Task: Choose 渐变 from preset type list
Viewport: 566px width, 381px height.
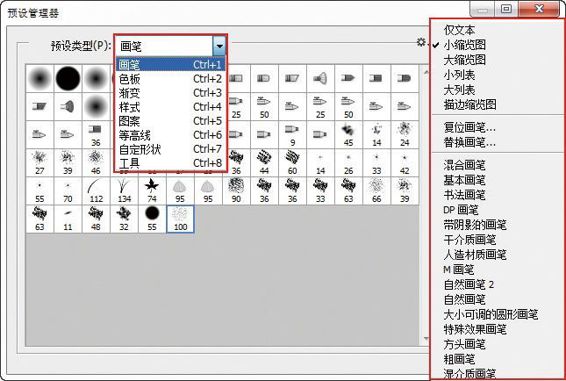Action: pyautogui.click(x=170, y=93)
